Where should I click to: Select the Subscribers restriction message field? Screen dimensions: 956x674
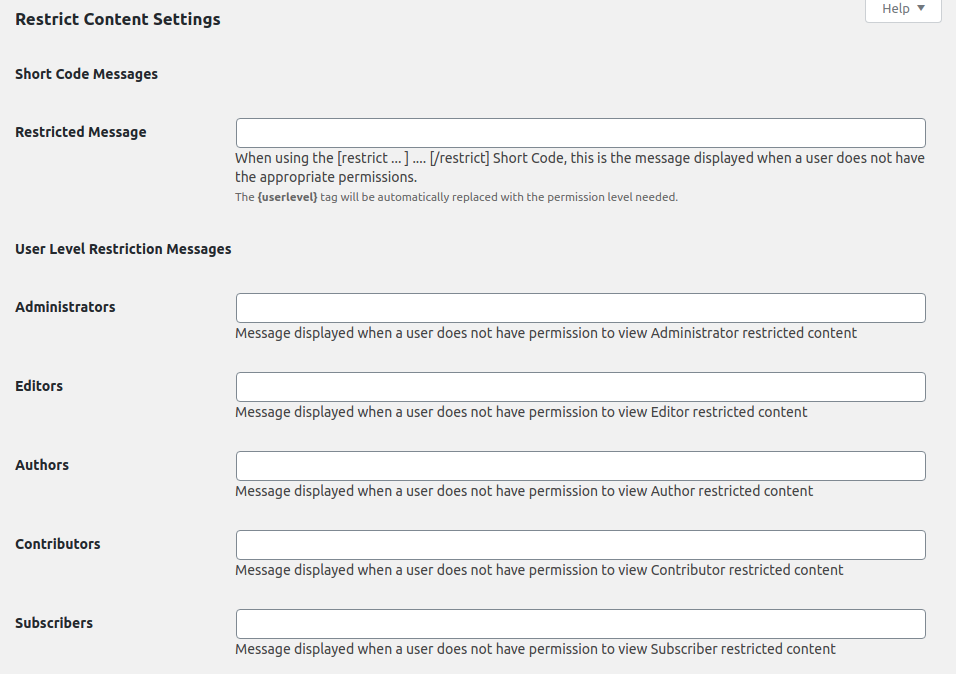[580, 623]
